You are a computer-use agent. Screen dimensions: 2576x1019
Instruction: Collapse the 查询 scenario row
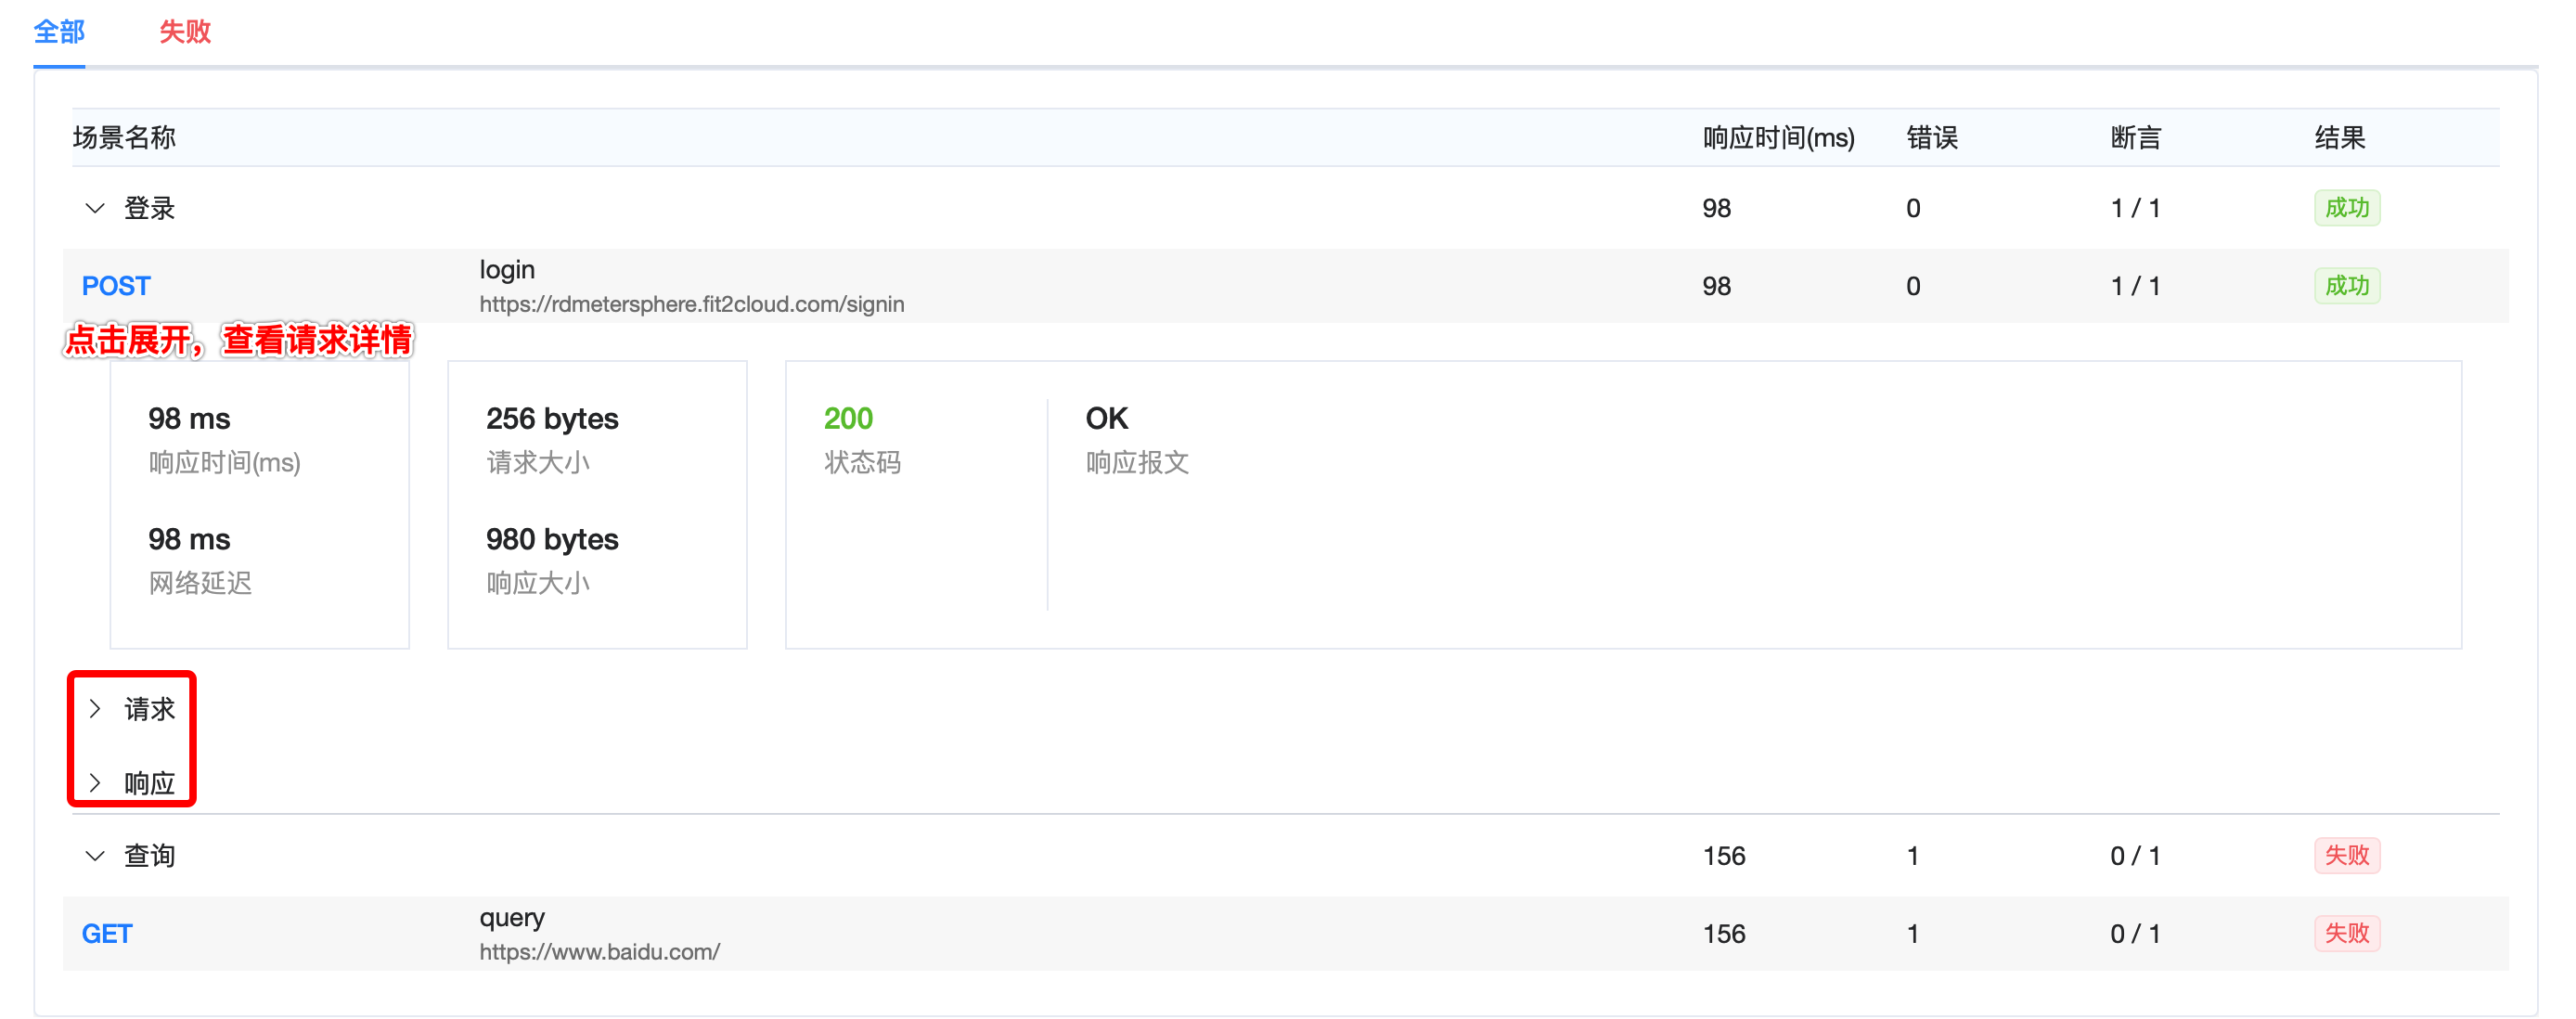95,855
